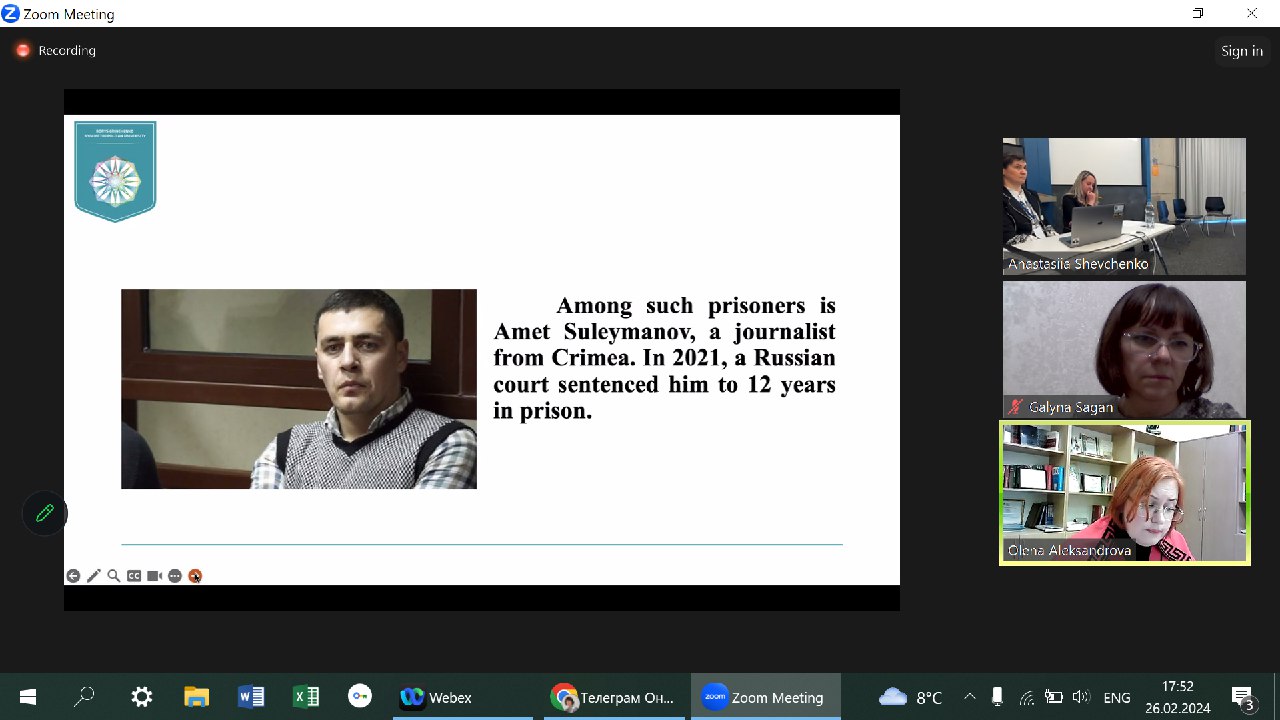Advance to next slide with orange arrow
Image resolution: width=1280 pixels, height=720 pixels.
click(x=195, y=576)
